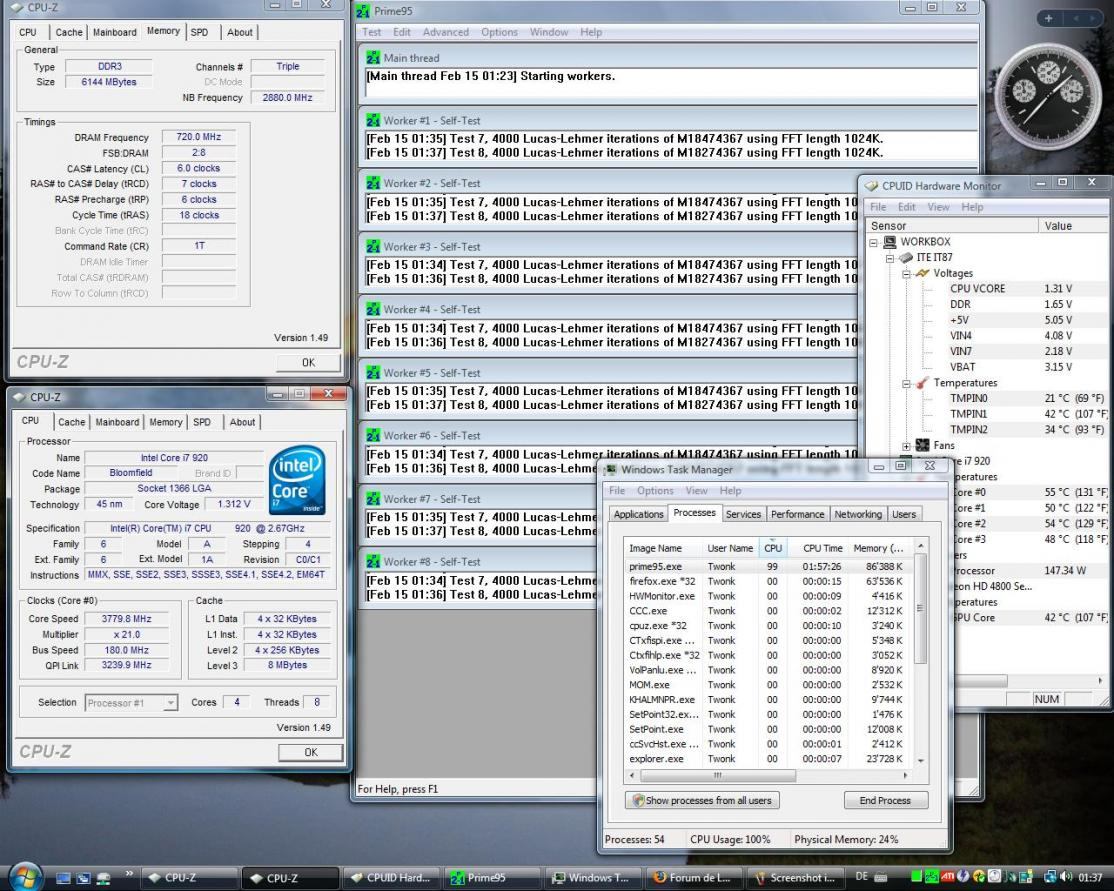The width and height of the screenshot is (1114, 891).
Task: Click the Memory CPU-Z window title icon
Action: pos(16,7)
